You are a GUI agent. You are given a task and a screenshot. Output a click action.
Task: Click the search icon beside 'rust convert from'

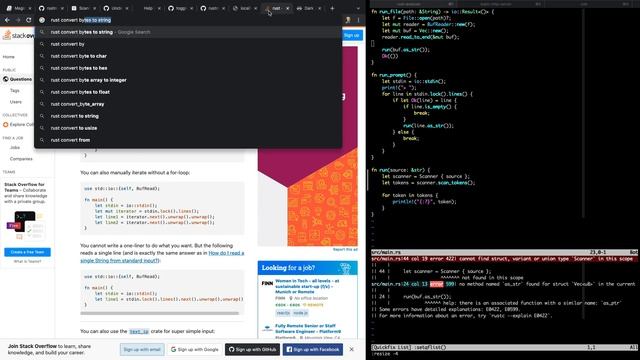coord(42,140)
